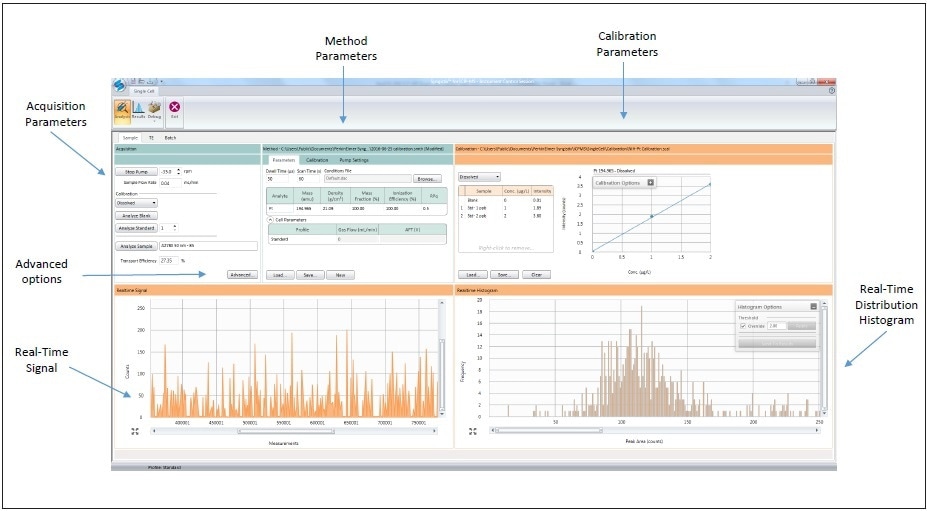Select the Pt analyte row cell

point(280,208)
